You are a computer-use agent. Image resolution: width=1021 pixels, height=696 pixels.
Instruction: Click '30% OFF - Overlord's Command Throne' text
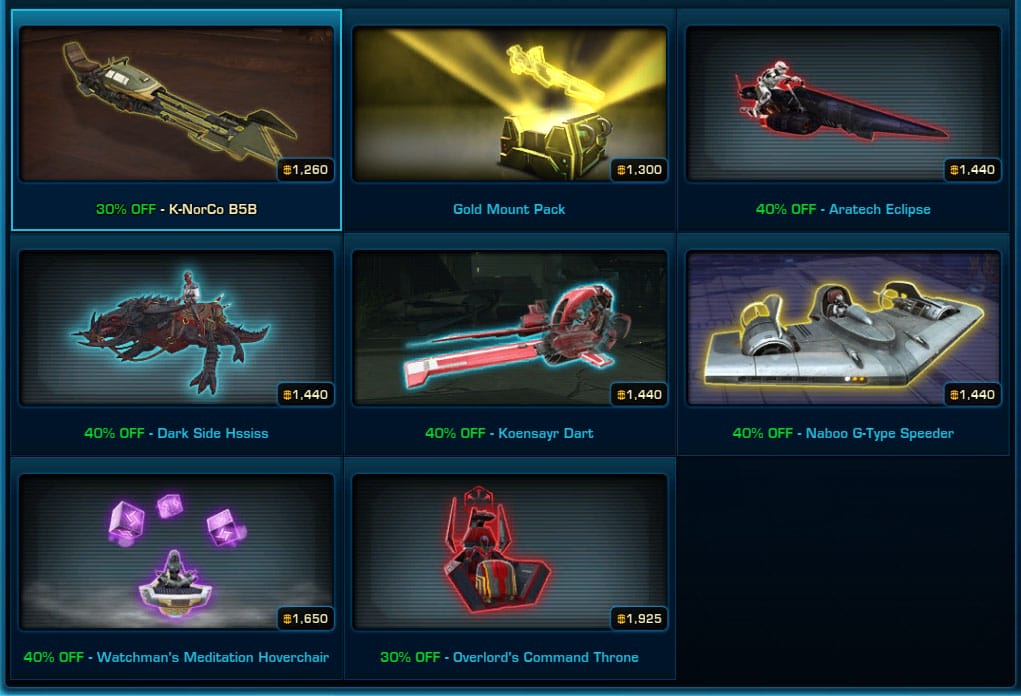coord(509,658)
